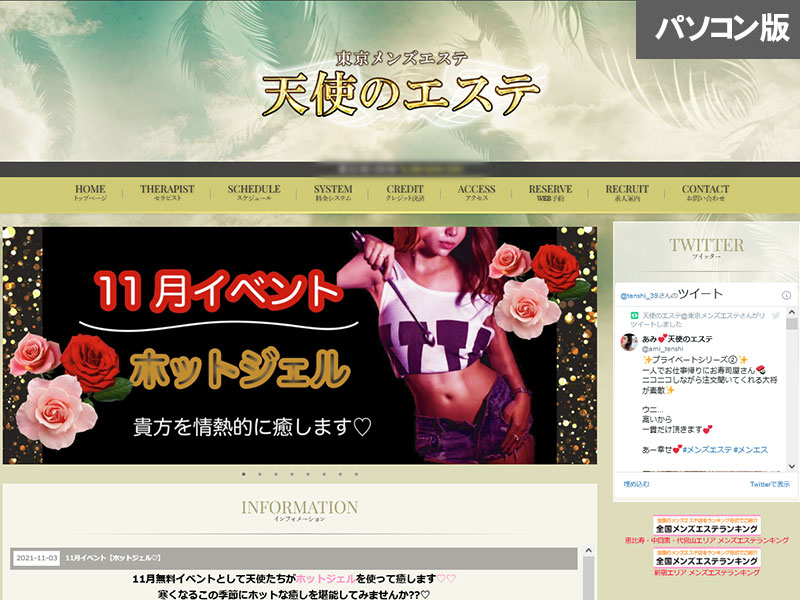Select the fourth carousel dot indicator

pos(291,474)
